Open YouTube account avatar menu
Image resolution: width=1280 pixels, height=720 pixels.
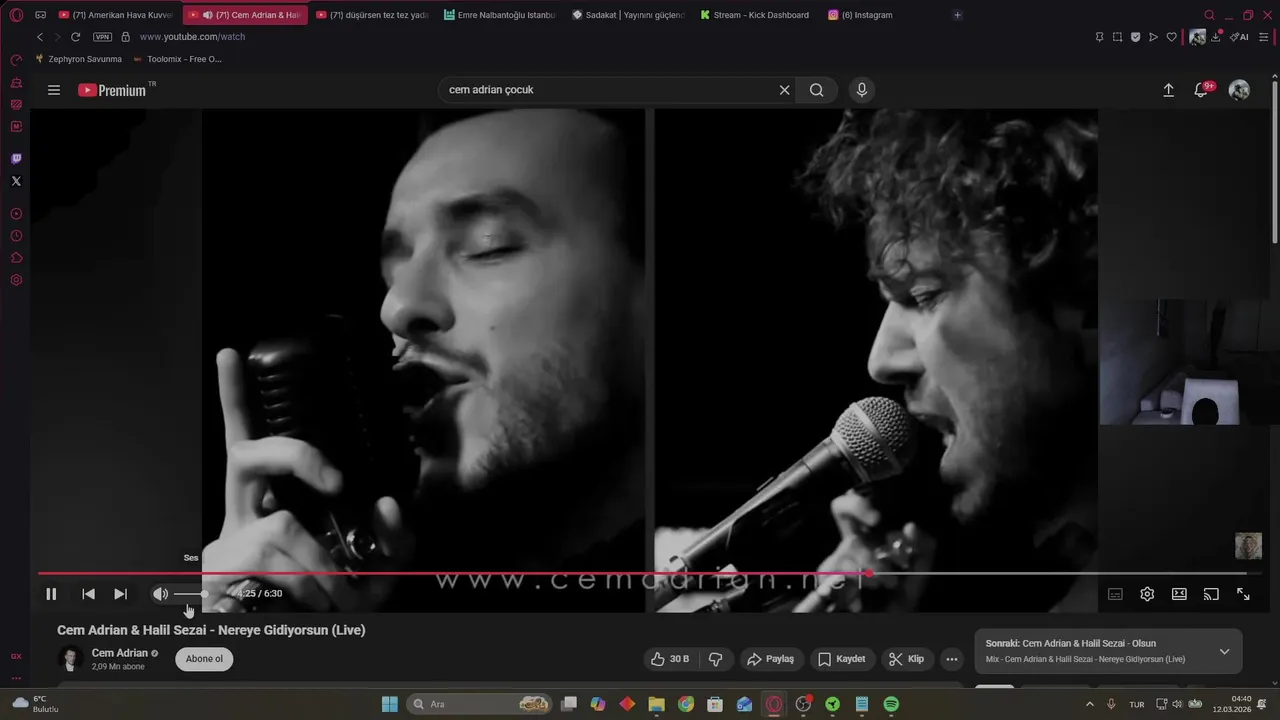click(1239, 90)
